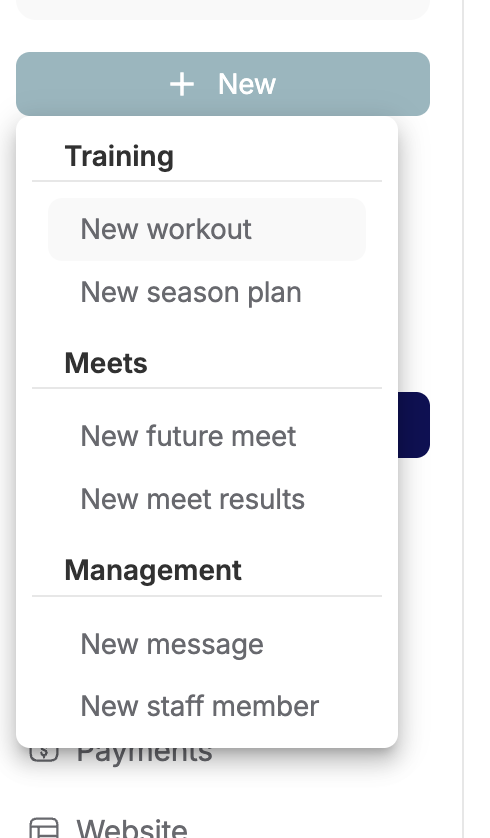Click the divider line beneath Training heading
This screenshot has width=490, height=838.
click(x=207, y=181)
